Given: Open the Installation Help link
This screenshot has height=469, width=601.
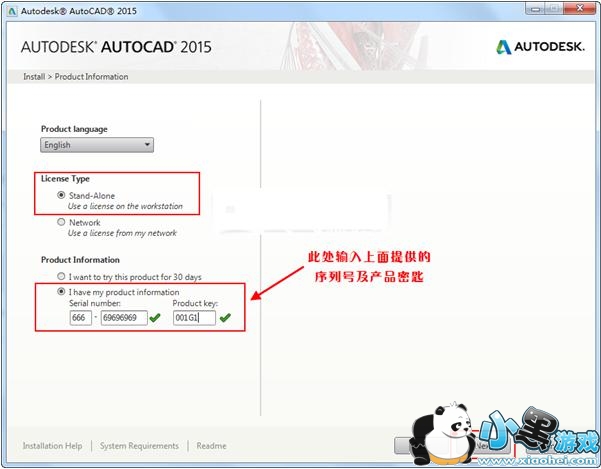Looking at the screenshot, I should tap(53, 446).
